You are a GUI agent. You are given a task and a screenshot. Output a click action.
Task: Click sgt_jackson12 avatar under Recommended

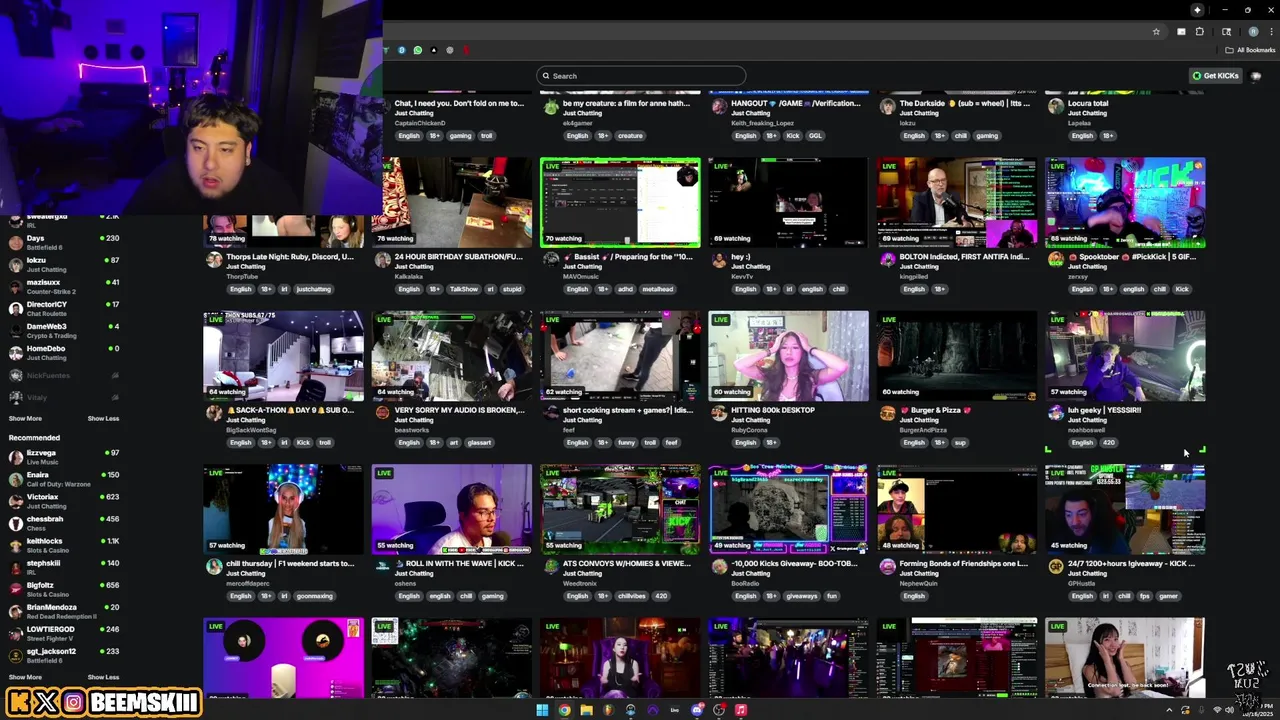tap(16, 656)
